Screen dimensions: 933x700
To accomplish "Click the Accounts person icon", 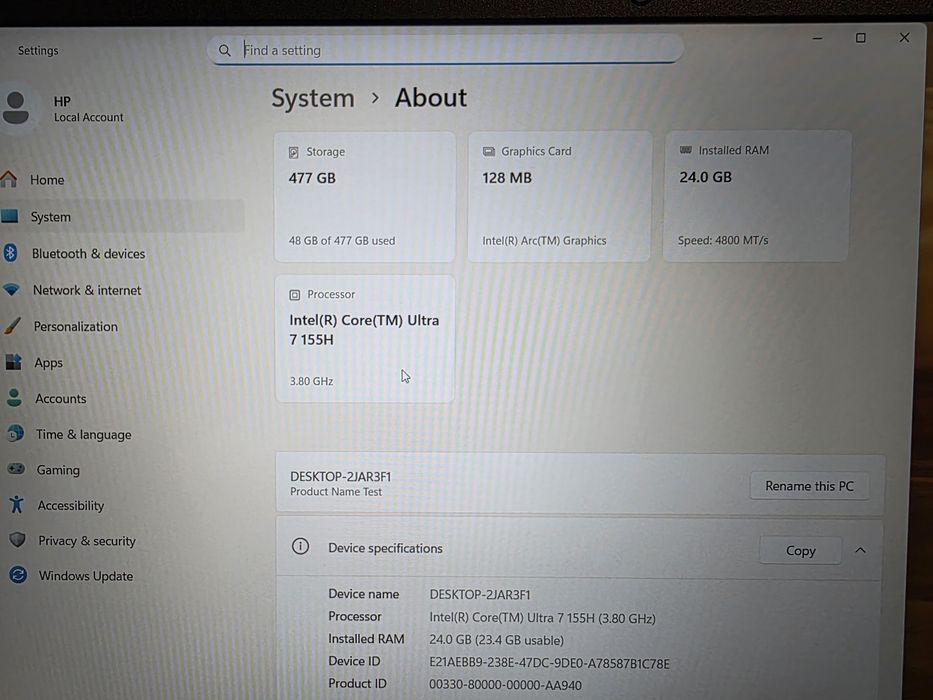I will (14, 397).
